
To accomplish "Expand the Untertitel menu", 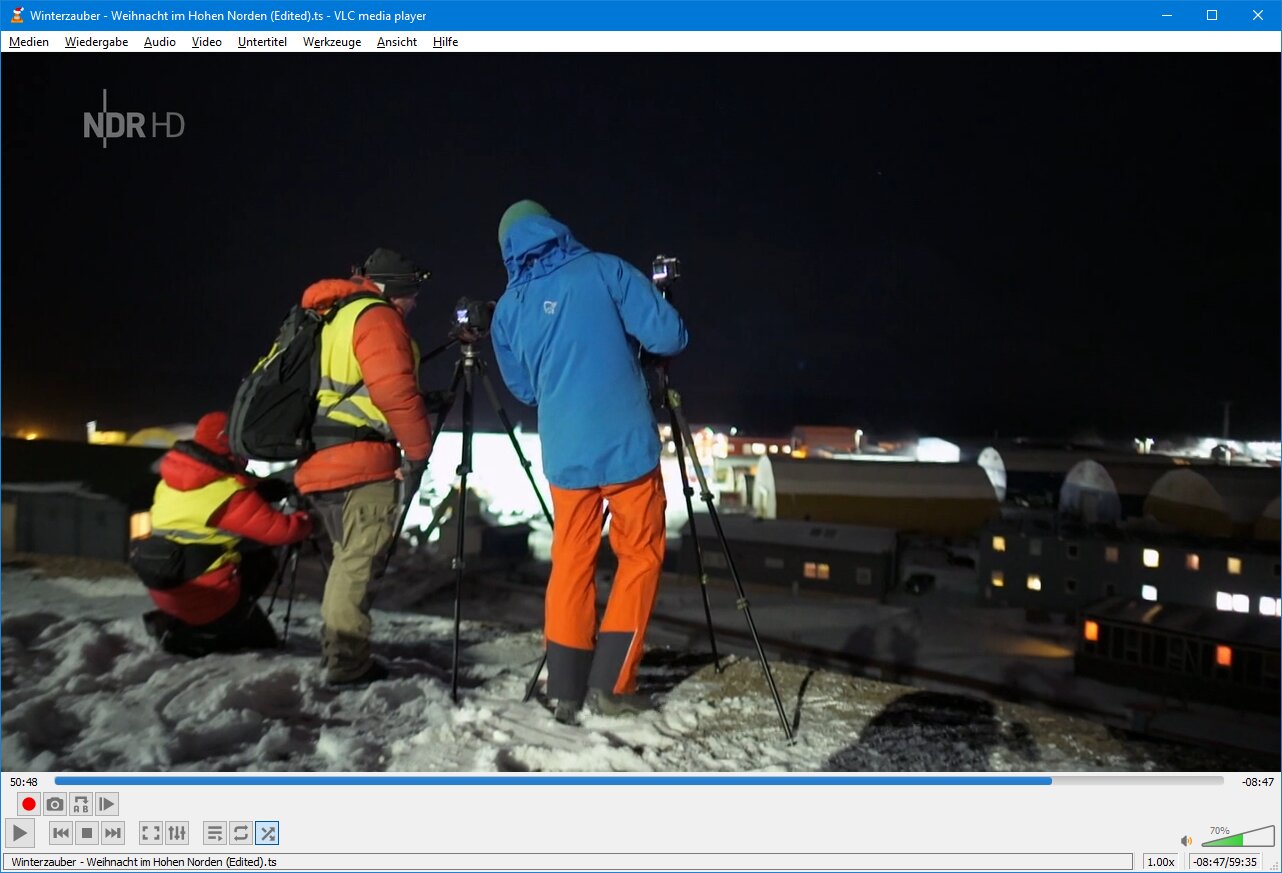I will pyautogui.click(x=262, y=42).
